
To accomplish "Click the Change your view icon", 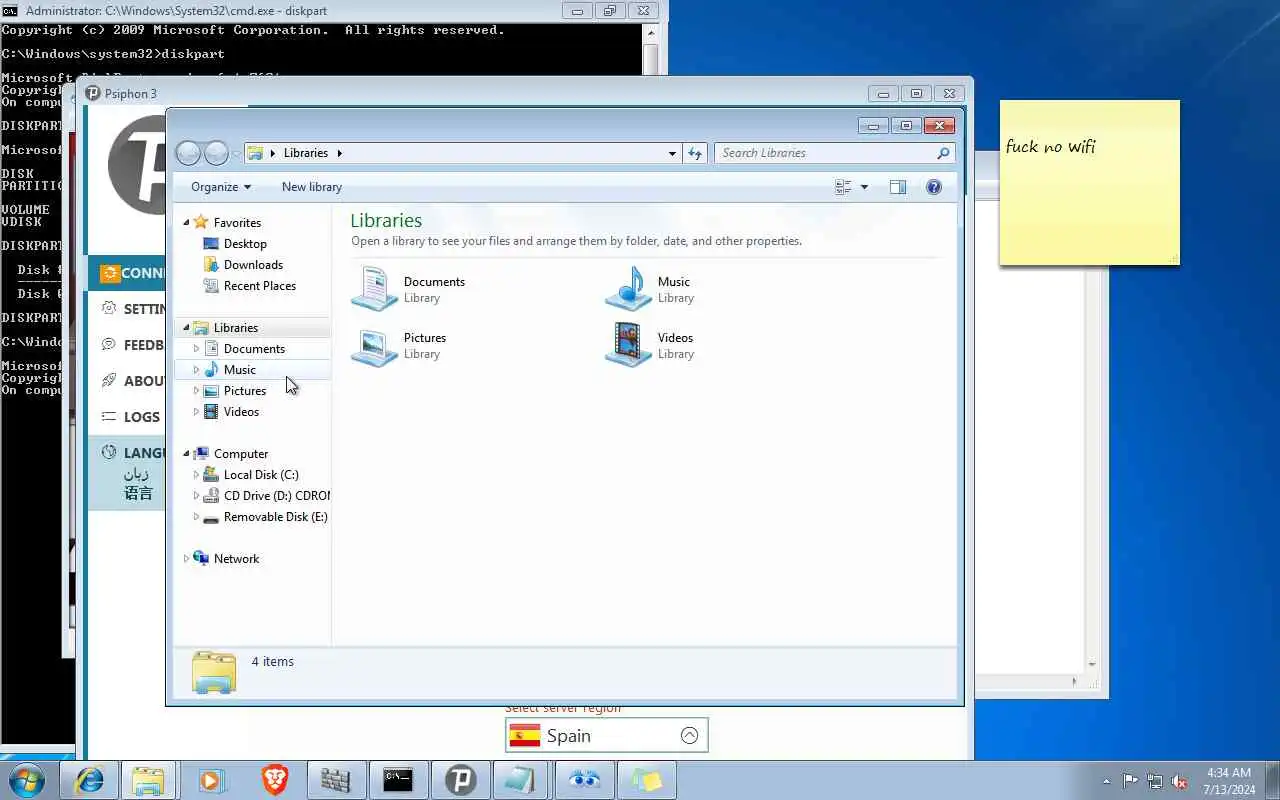I will (843, 187).
